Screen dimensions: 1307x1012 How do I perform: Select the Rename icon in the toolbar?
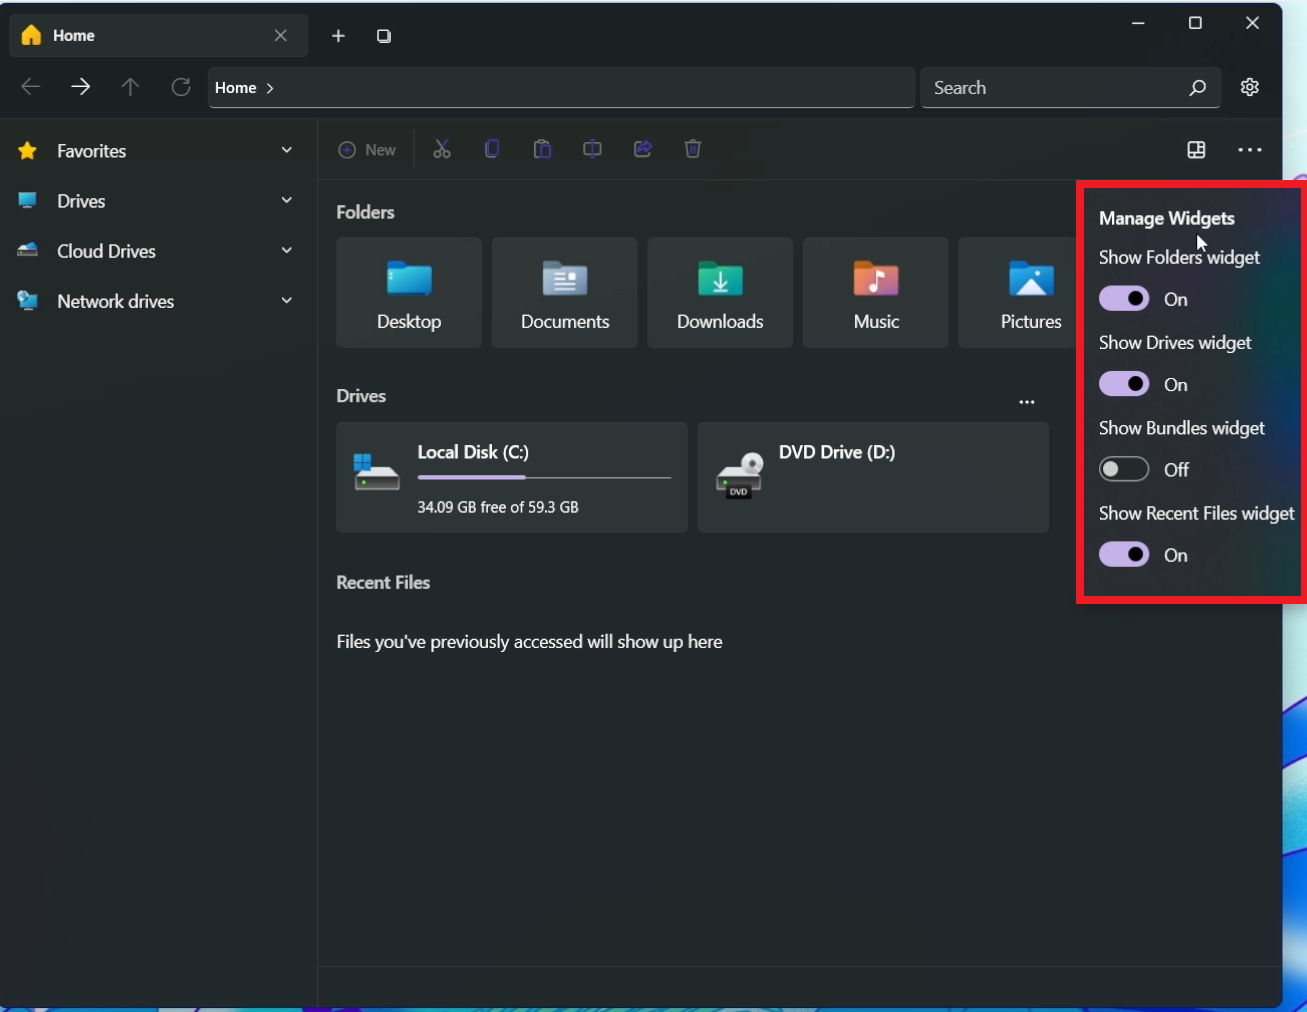[592, 148]
